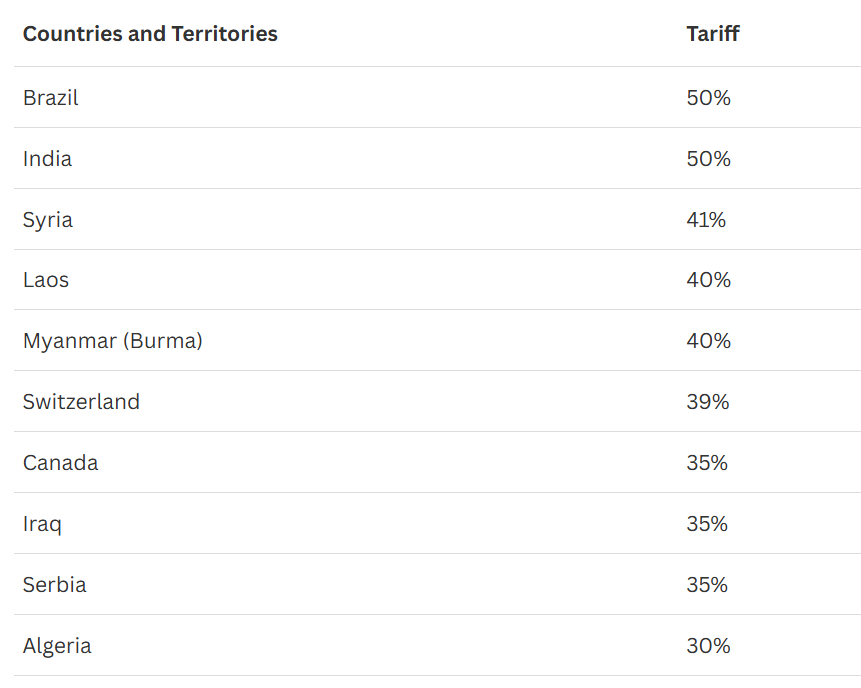The width and height of the screenshot is (861, 688).
Task: Select the India country cell
Action: pyautogui.click(x=47, y=159)
